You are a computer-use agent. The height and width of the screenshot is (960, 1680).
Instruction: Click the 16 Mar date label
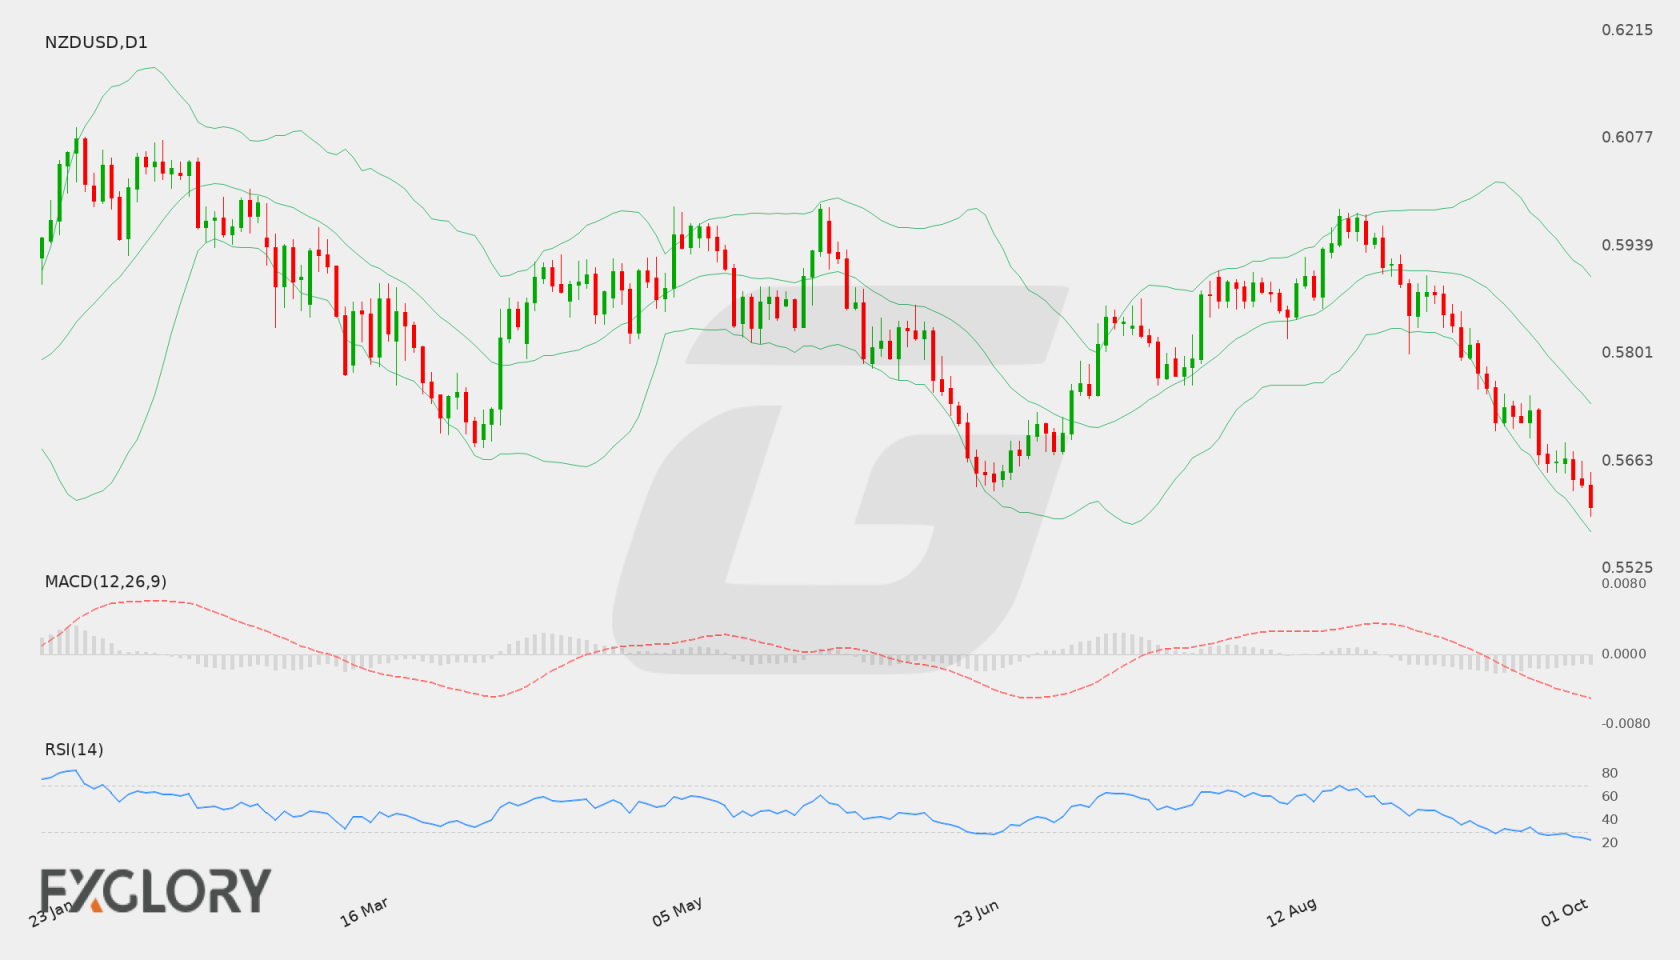coord(364,912)
